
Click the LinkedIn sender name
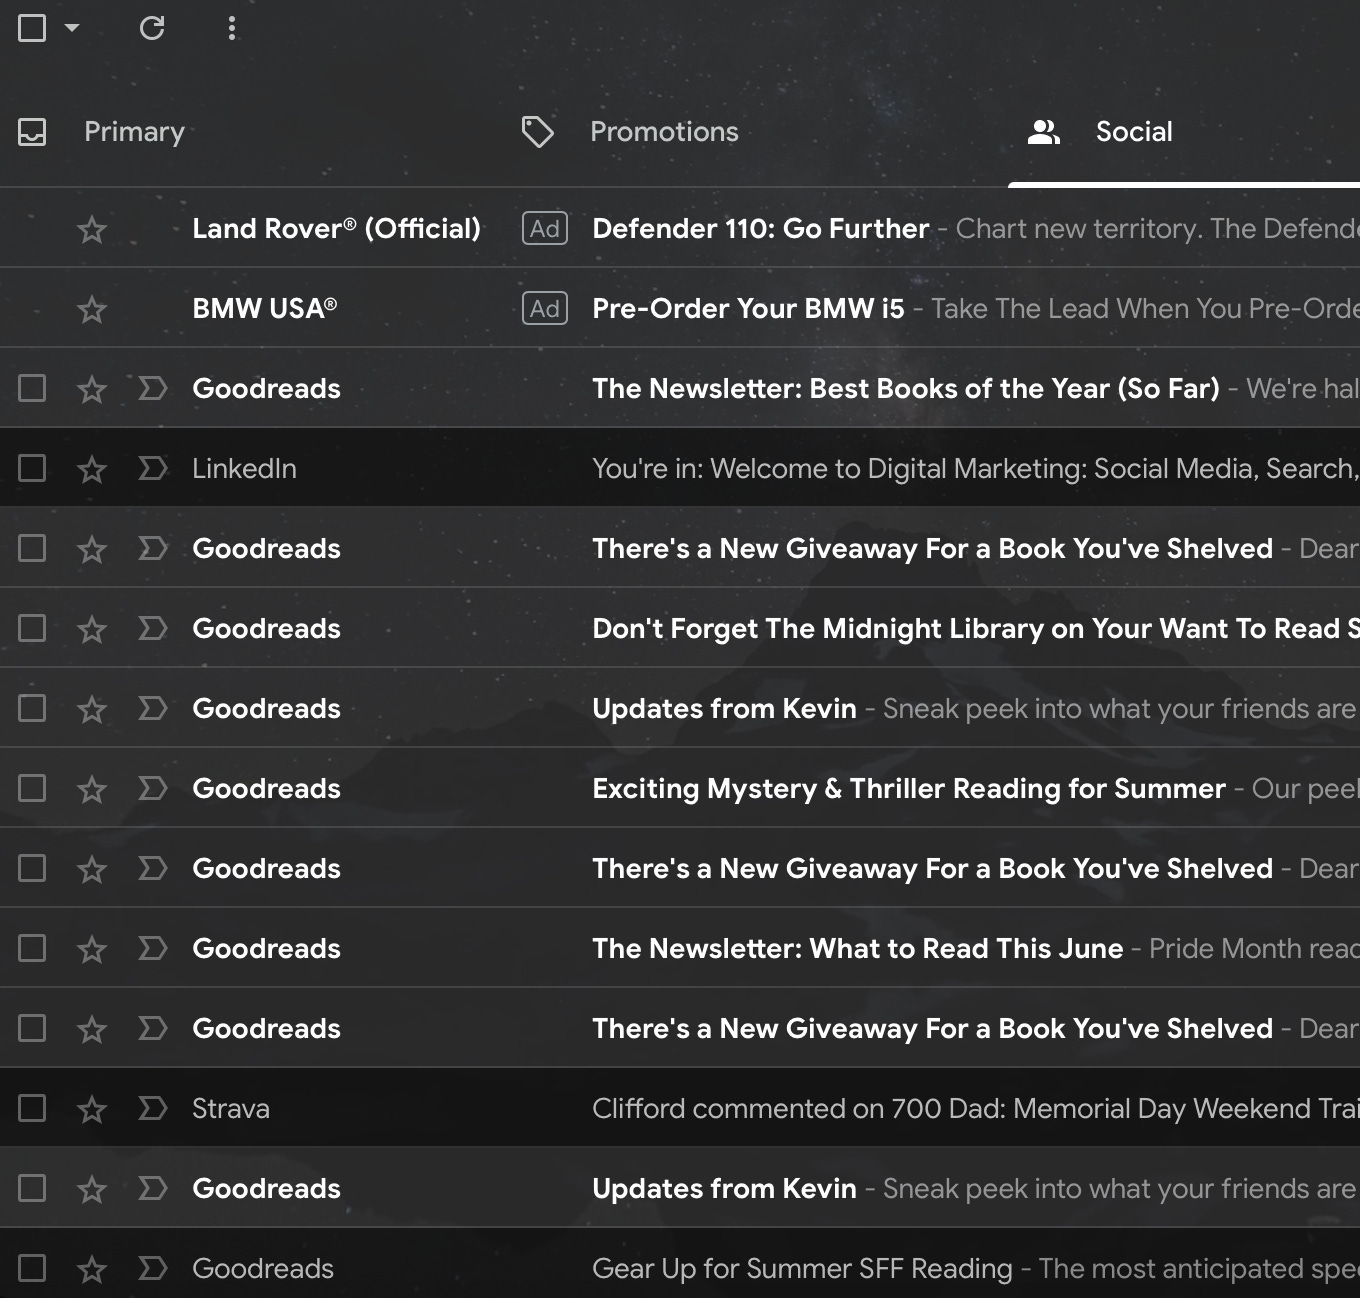[244, 468]
